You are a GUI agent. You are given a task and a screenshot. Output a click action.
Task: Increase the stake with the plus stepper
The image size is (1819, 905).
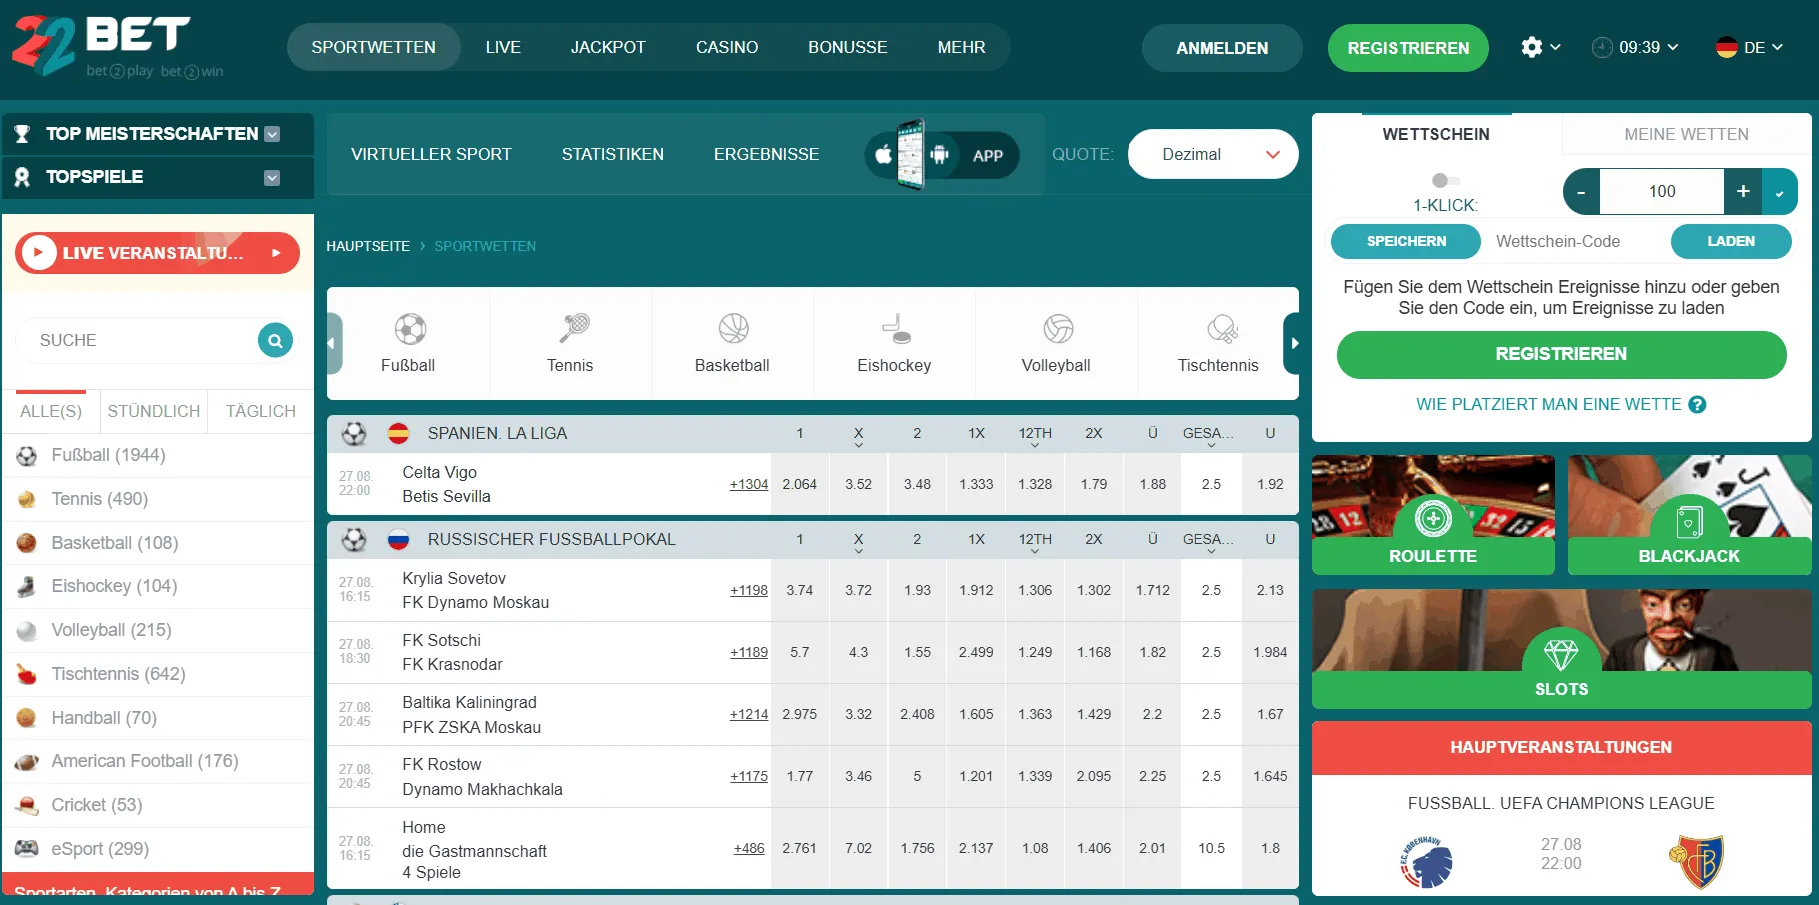click(1742, 191)
